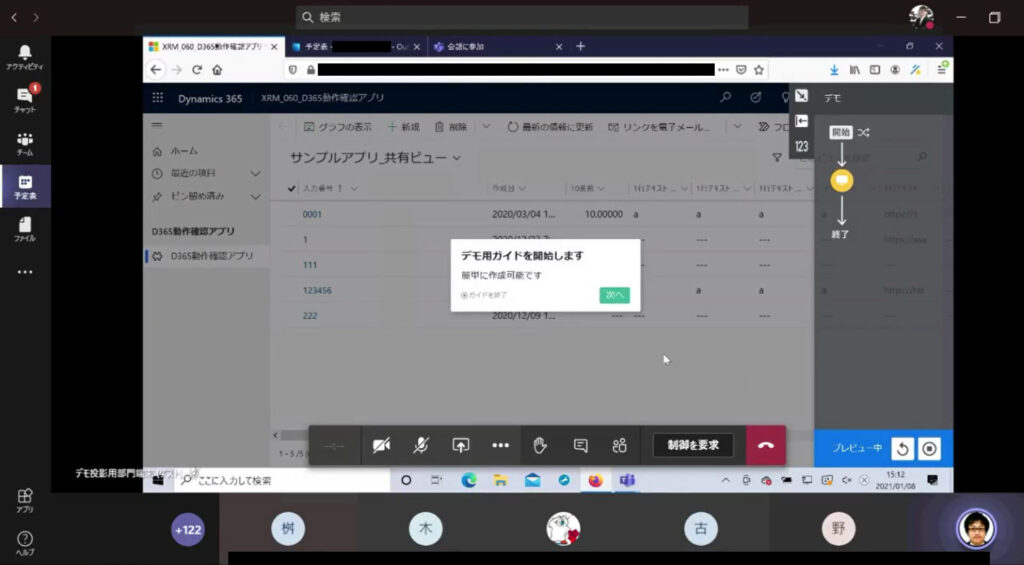The width and height of the screenshot is (1024, 565).
Task: Click the share content icon in meeting toolbar
Action: [x=460, y=445]
